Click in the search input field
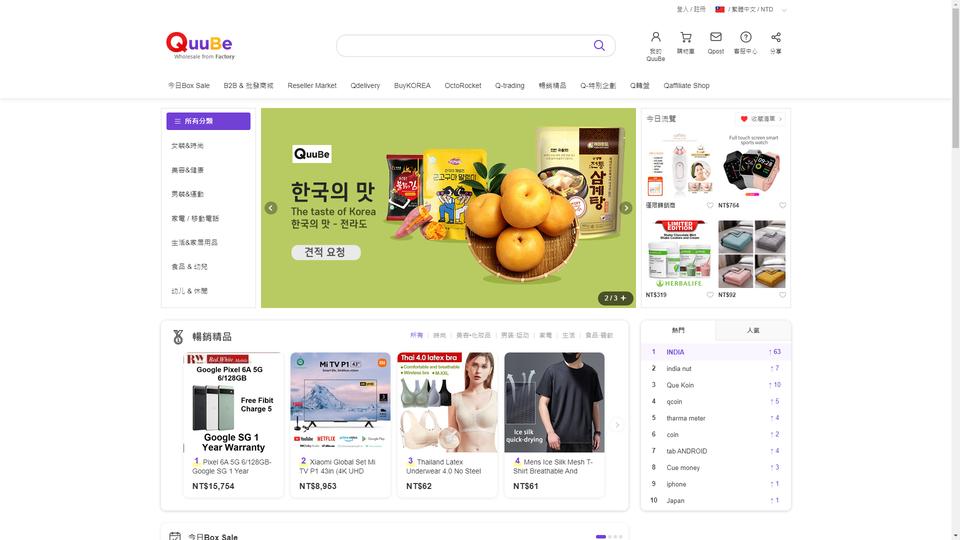The image size is (960, 540). (464, 45)
